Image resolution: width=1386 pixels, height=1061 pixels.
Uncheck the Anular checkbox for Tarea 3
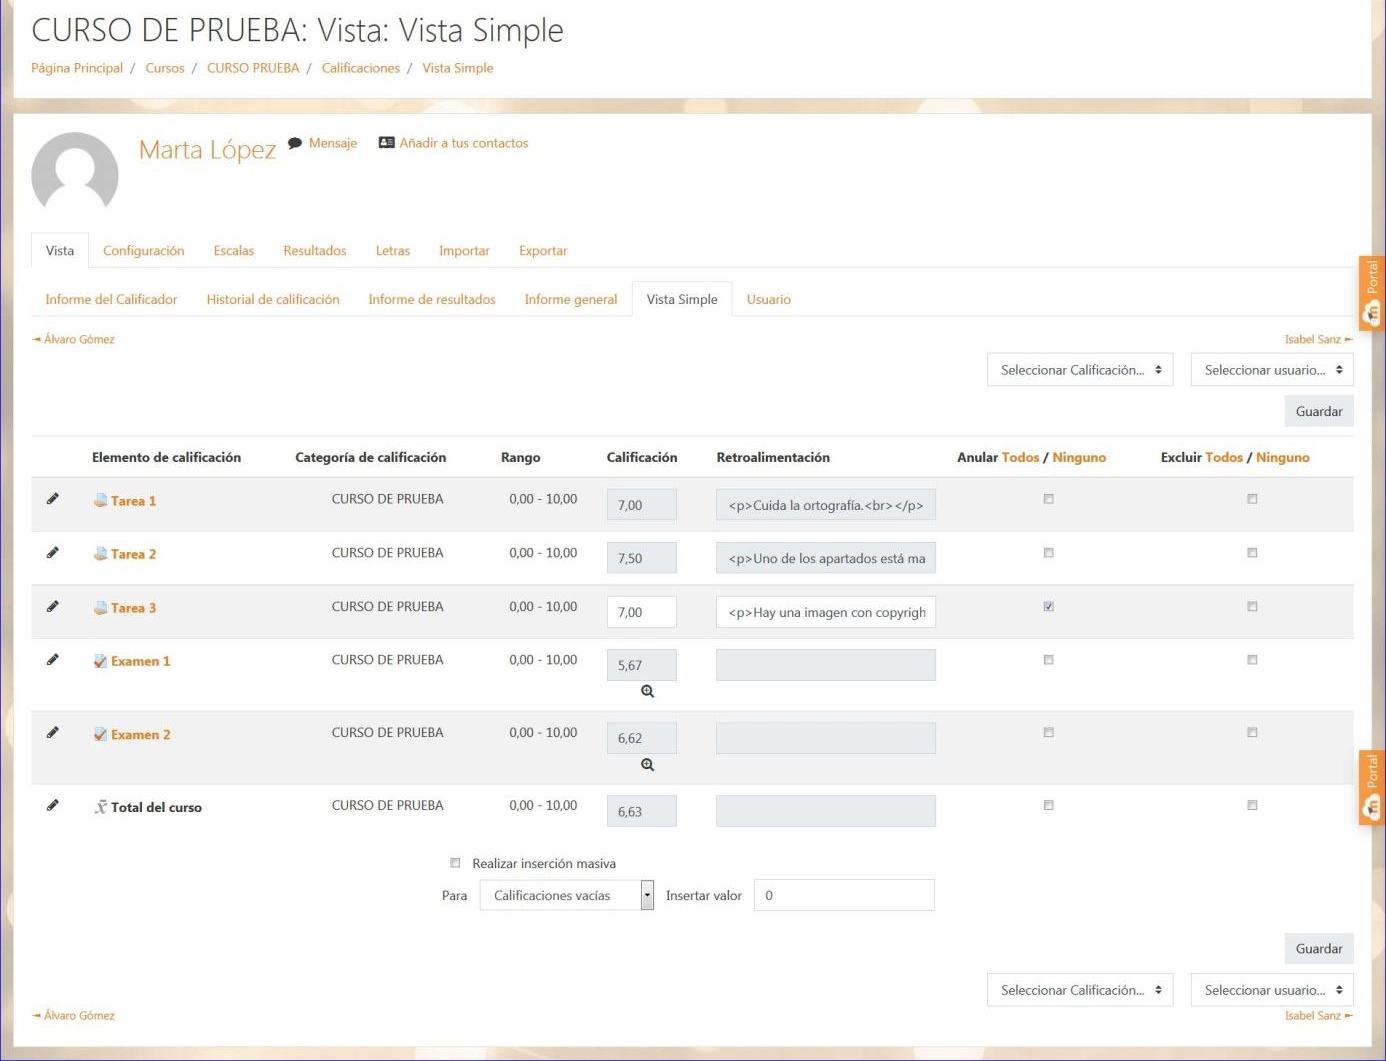(1048, 606)
